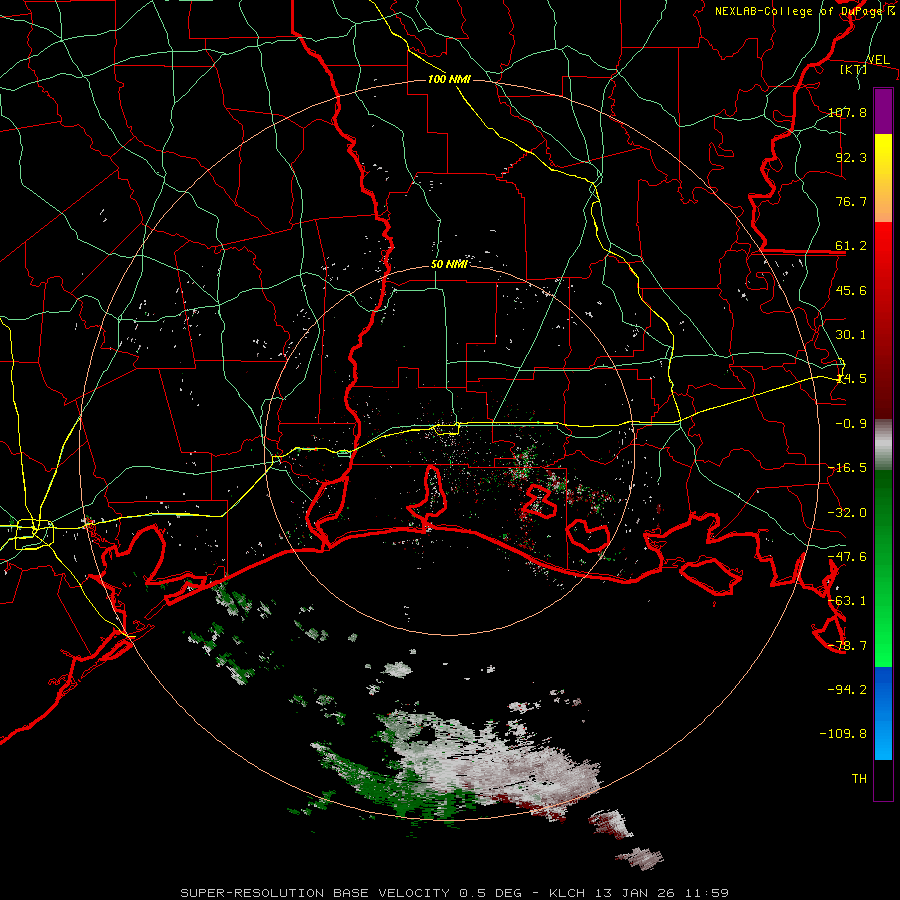This screenshot has width=900, height=900.
Task: Click the 107.8 velocity scale value
Action: (847, 112)
